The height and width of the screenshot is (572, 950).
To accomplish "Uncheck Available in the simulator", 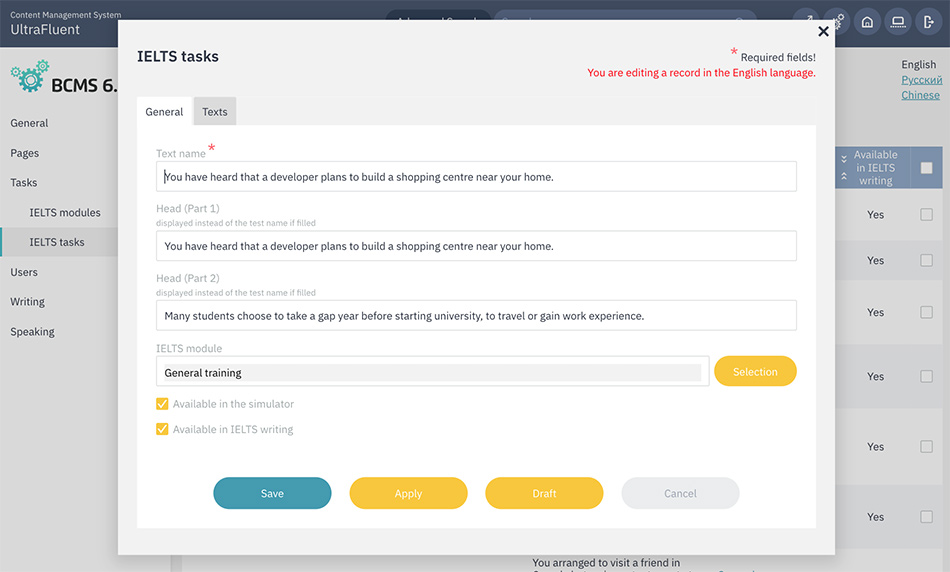I will tap(162, 404).
